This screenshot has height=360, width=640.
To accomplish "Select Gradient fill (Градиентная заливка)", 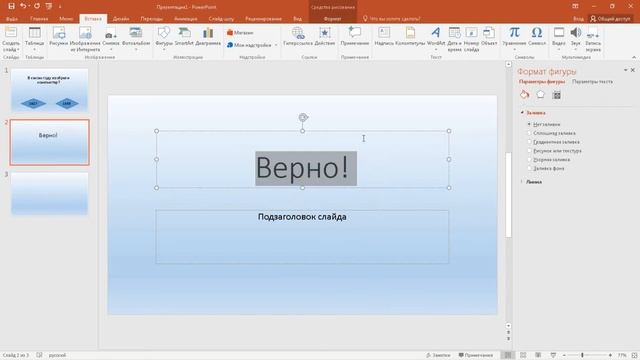I will tap(553, 142).
